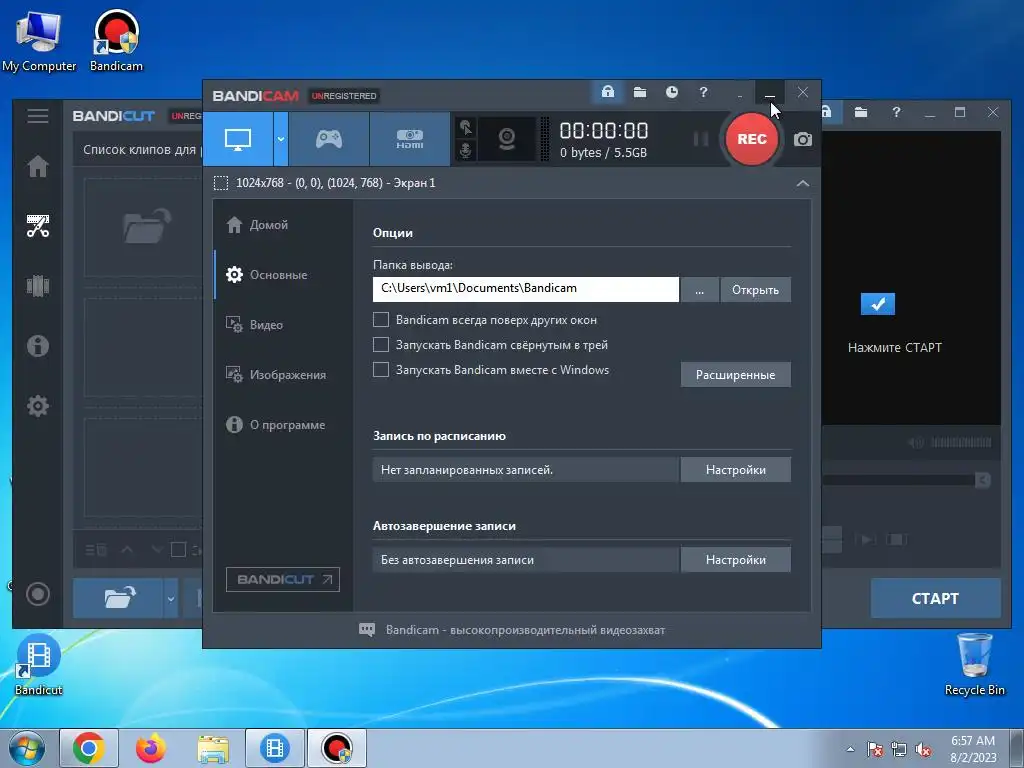Launch Chrome from the taskbar
1024x768 pixels.
[89, 748]
